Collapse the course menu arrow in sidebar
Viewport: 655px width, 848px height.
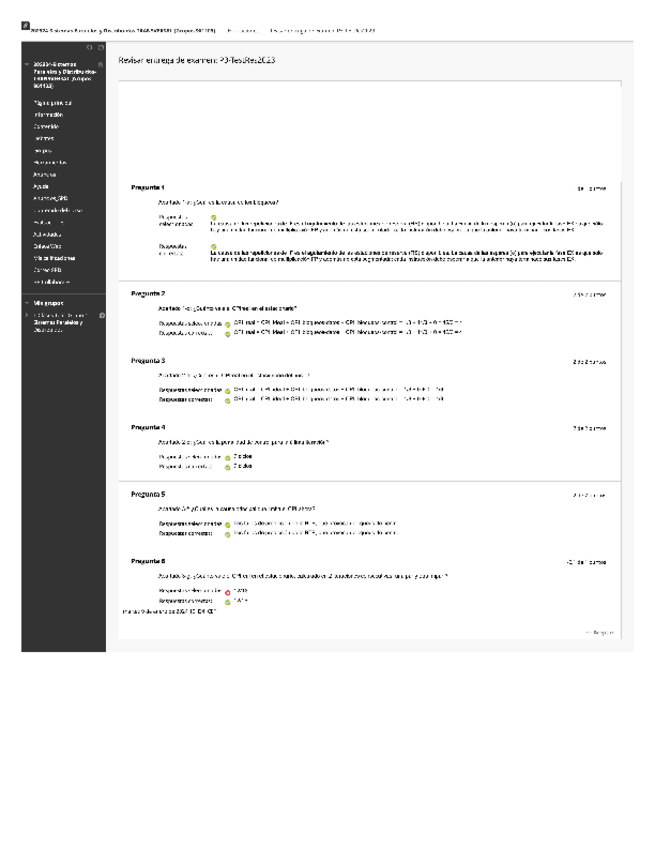(27, 64)
